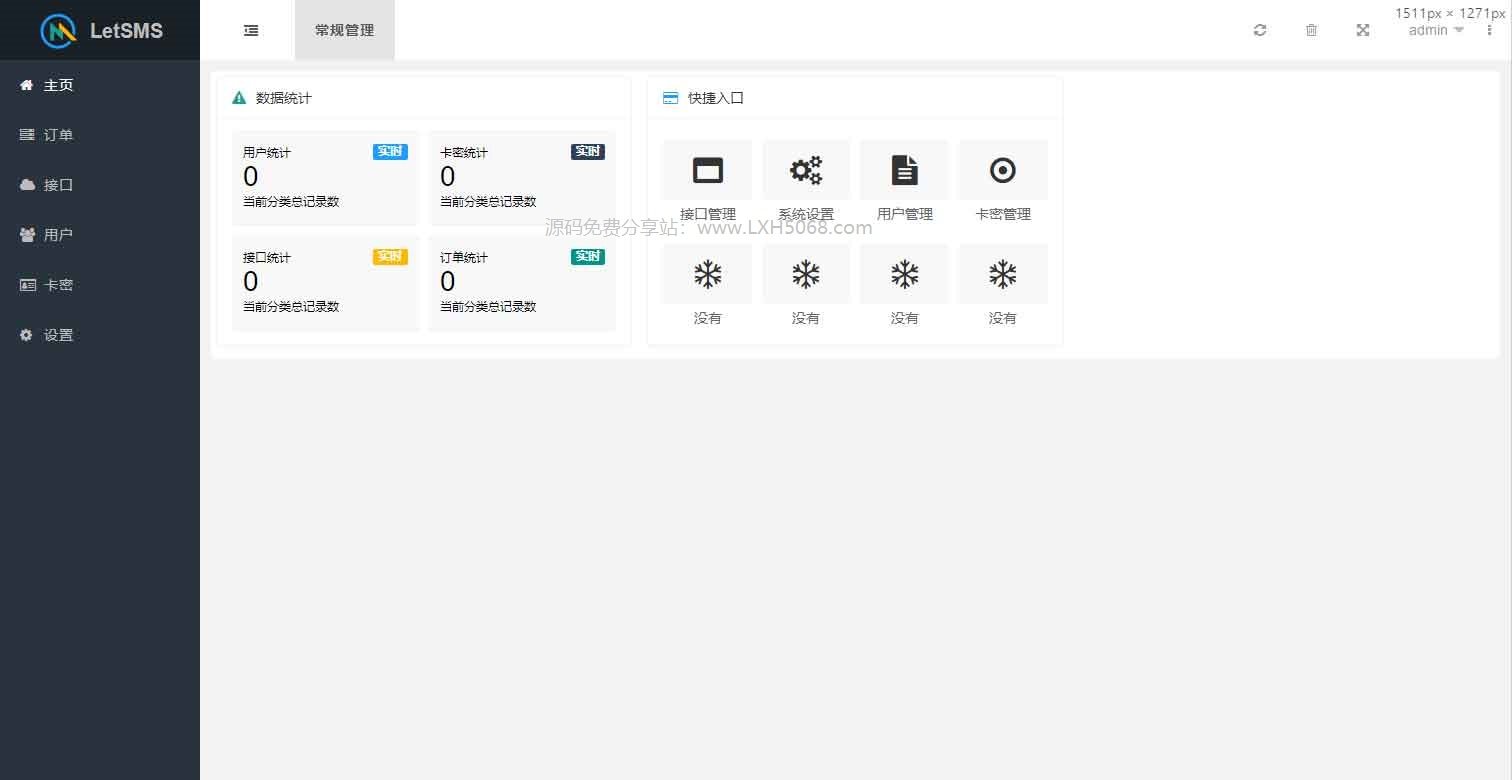Collapse the sidebar with the menu toggle
The width and height of the screenshot is (1512, 780).
pyautogui.click(x=251, y=30)
